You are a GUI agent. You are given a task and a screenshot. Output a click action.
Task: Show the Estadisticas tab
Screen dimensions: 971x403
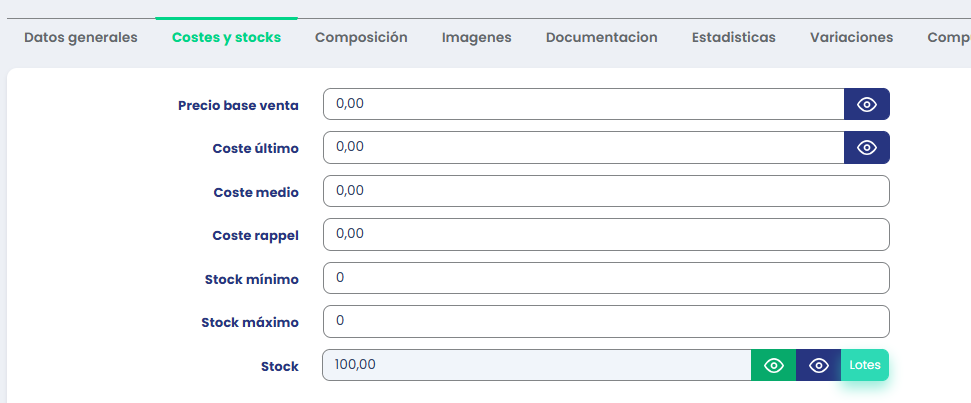pyautogui.click(x=733, y=37)
